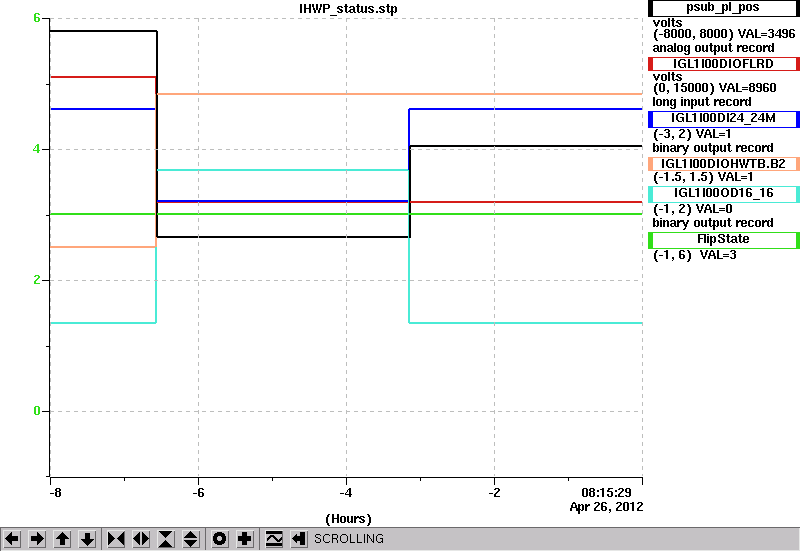Click the wavy-line graph icon in the toolbar
Screen dimensions: 800x551
pos(274,539)
